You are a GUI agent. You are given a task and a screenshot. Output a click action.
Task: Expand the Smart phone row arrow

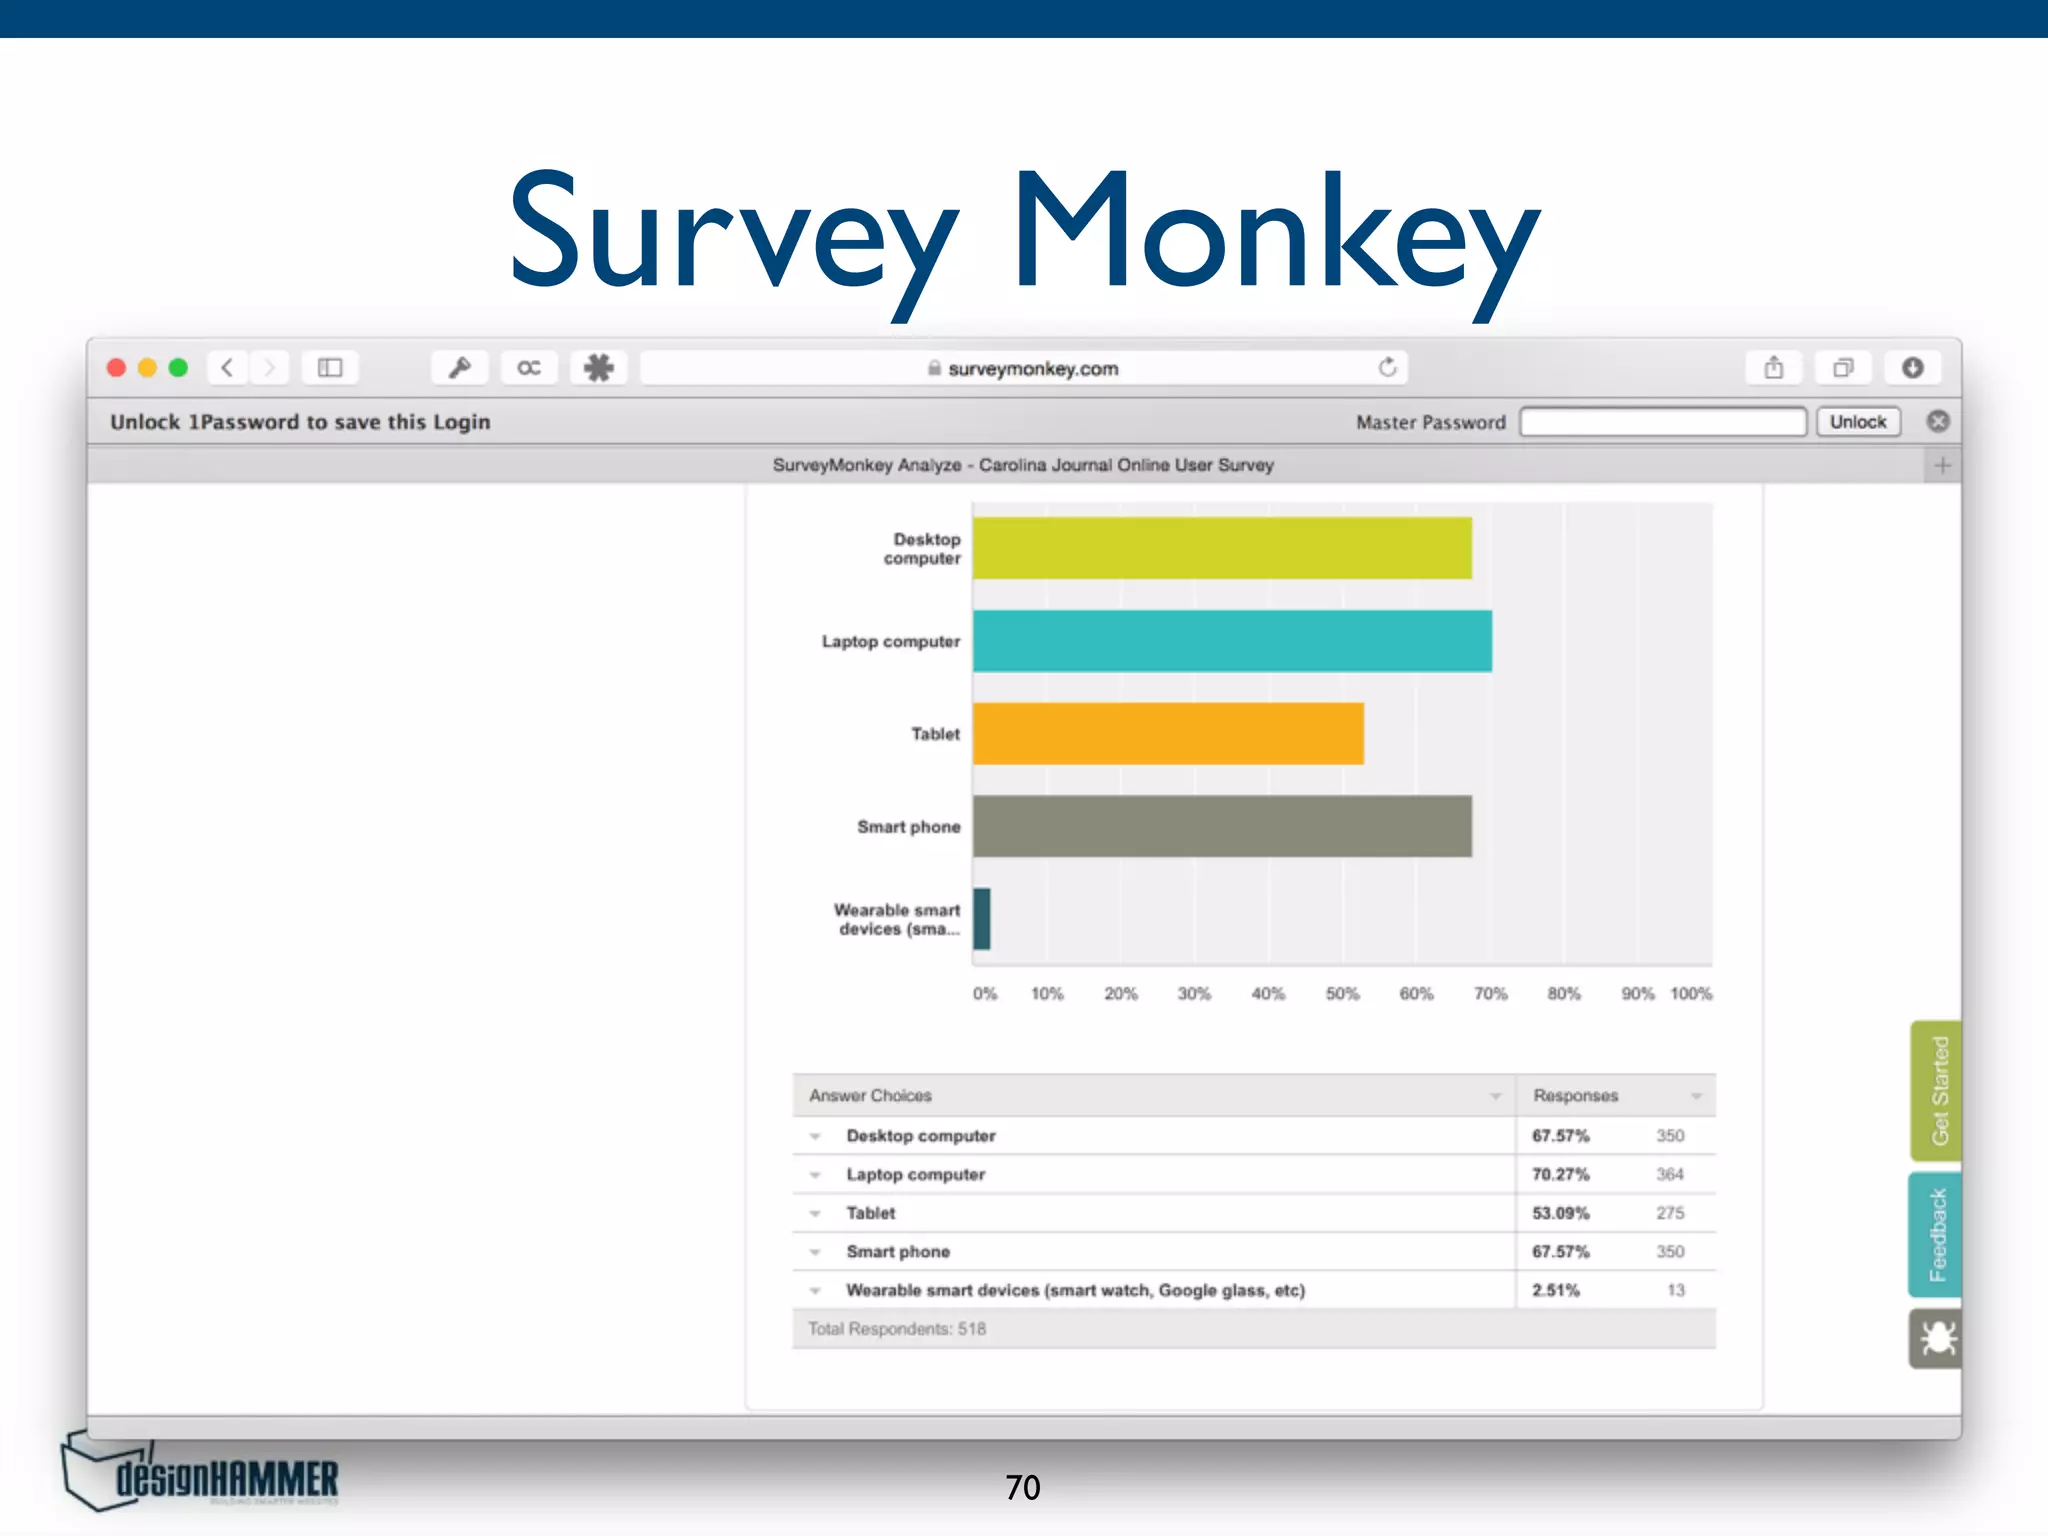pos(815,1252)
